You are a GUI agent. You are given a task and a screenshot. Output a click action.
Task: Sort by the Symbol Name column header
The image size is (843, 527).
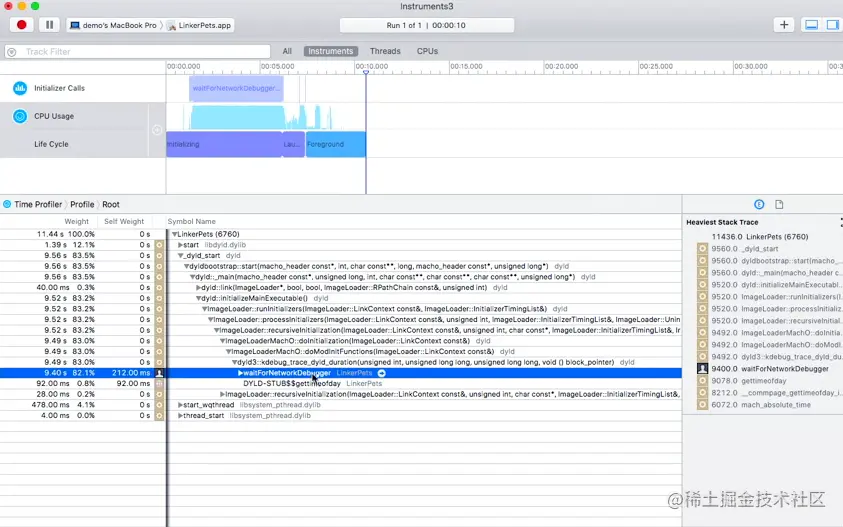[191, 222]
